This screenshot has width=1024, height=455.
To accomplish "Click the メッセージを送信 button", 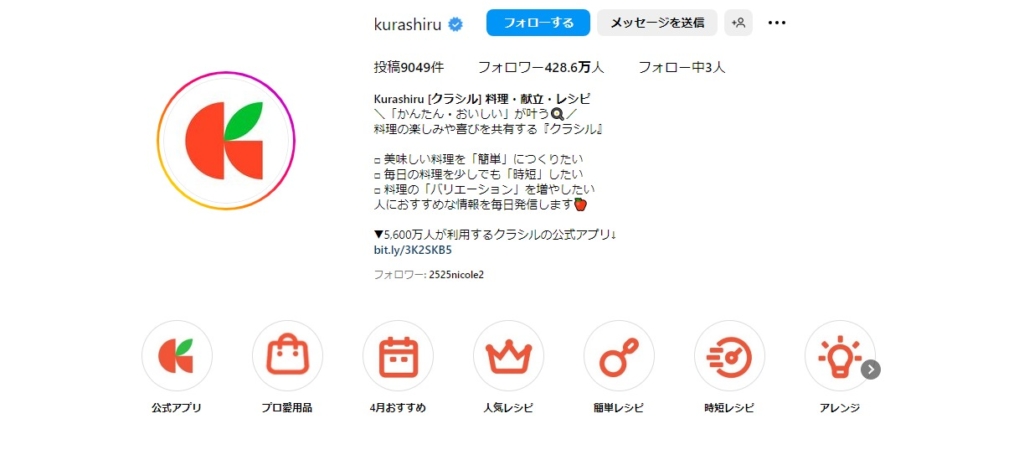I will coord(657,23).
